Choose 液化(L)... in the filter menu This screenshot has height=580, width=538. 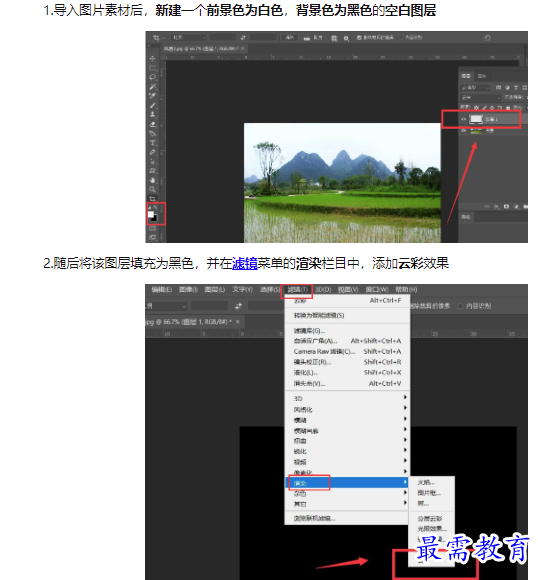tap(348, 372)
